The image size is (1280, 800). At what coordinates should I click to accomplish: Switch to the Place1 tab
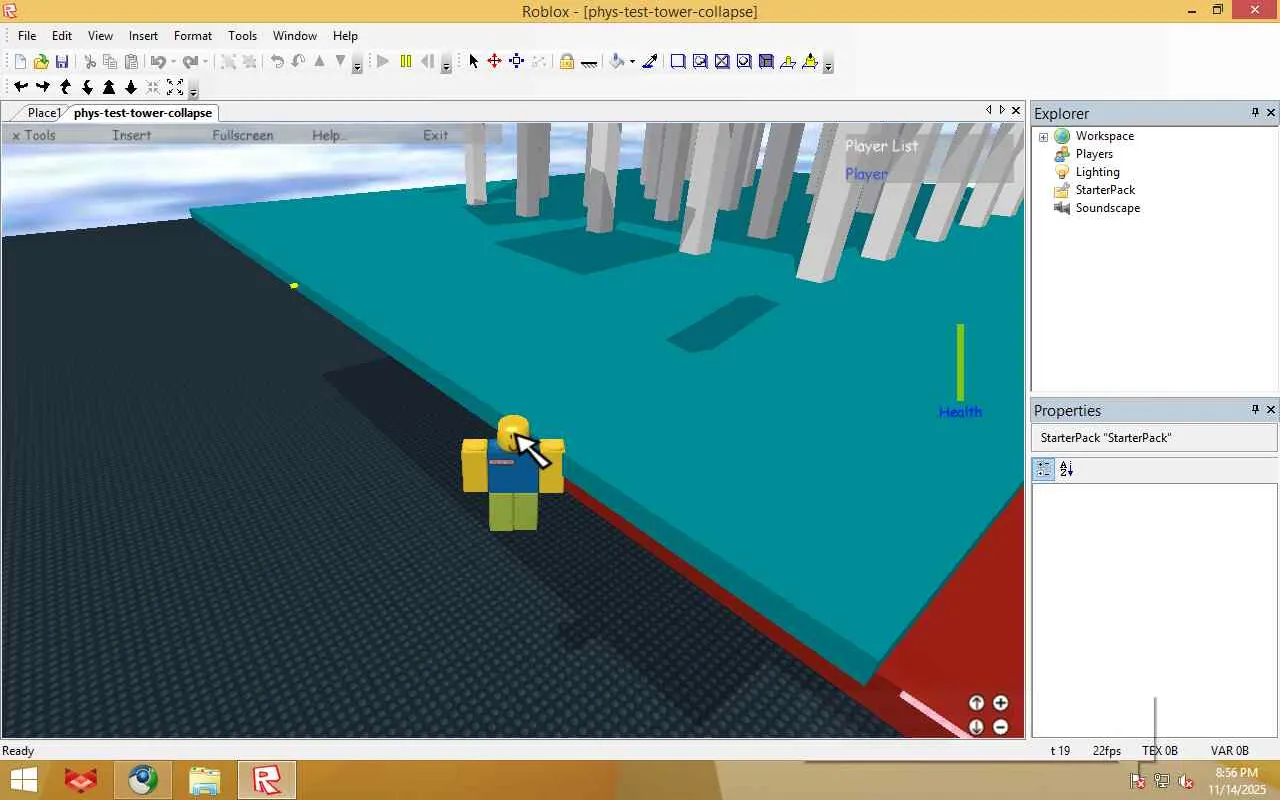click(44, 113)
